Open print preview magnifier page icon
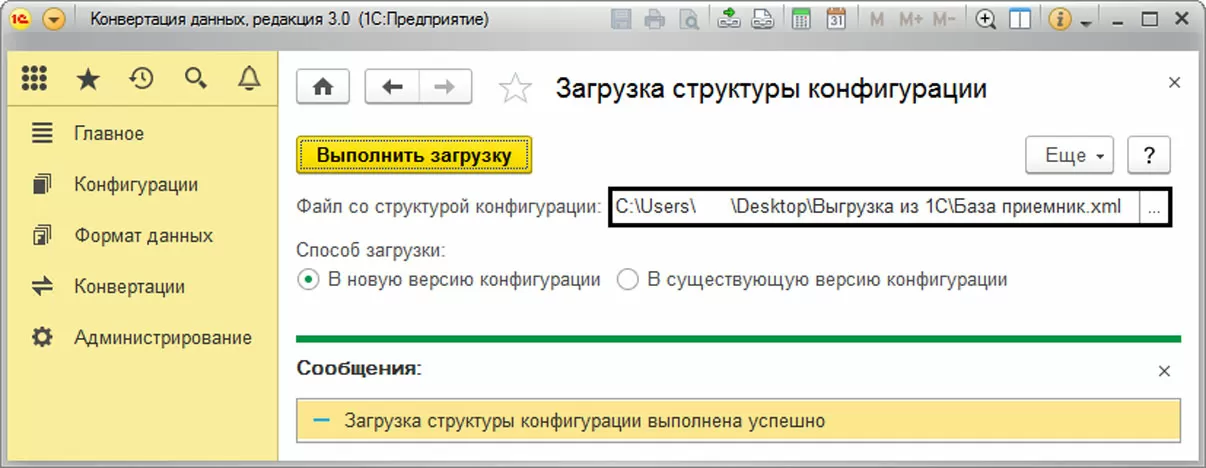Screen dimensions: 1206x468 [x=688, y=19]
